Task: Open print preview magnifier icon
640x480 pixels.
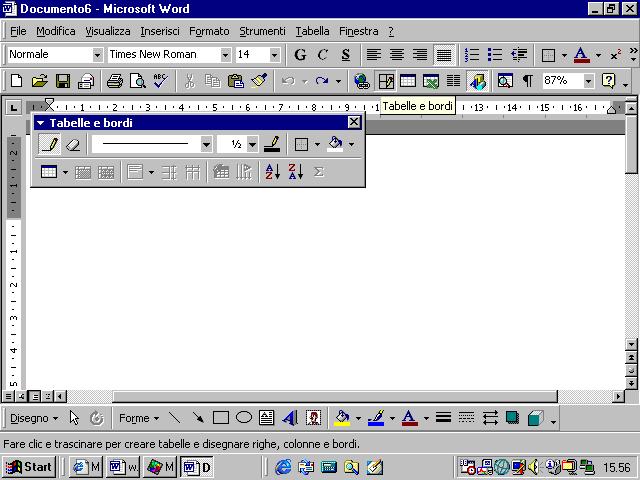Action: [x=138, y=81]
